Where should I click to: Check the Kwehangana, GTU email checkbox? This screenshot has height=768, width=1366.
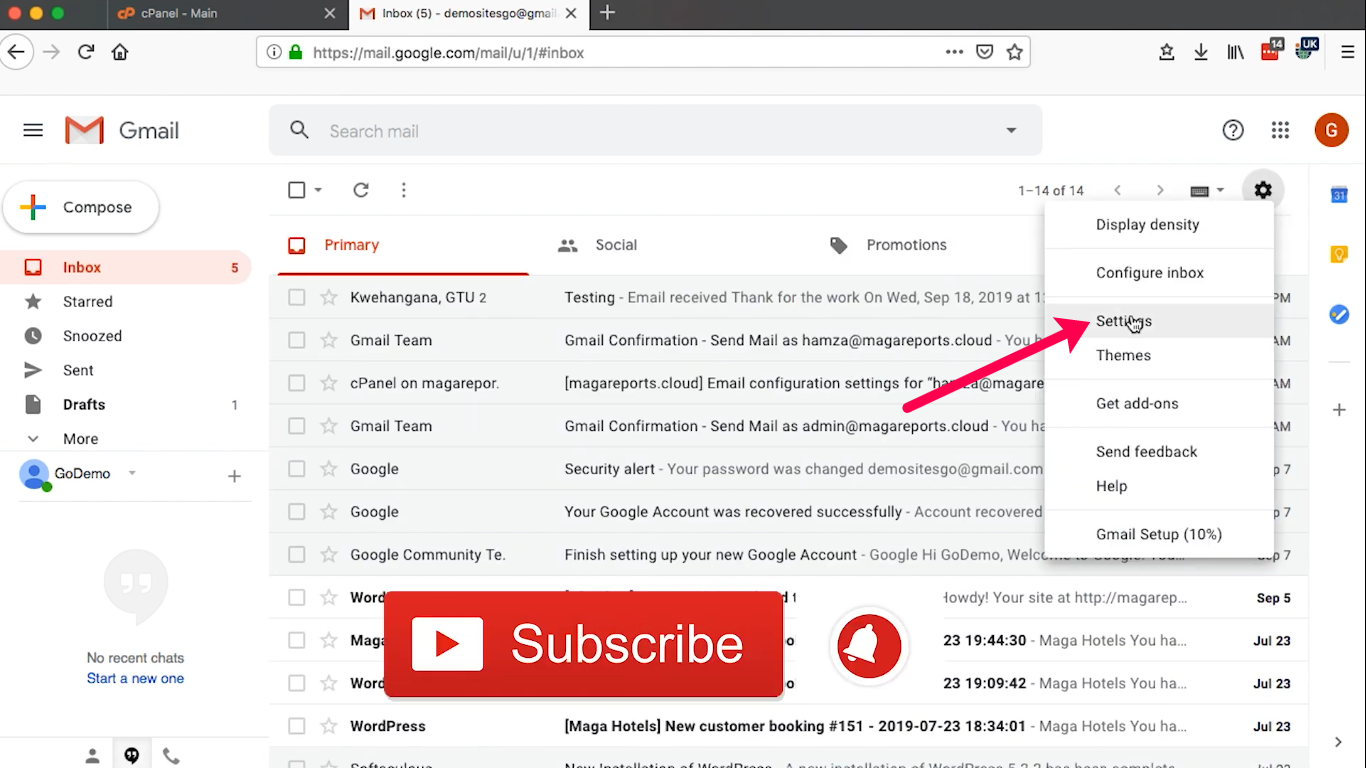point(297,297)
